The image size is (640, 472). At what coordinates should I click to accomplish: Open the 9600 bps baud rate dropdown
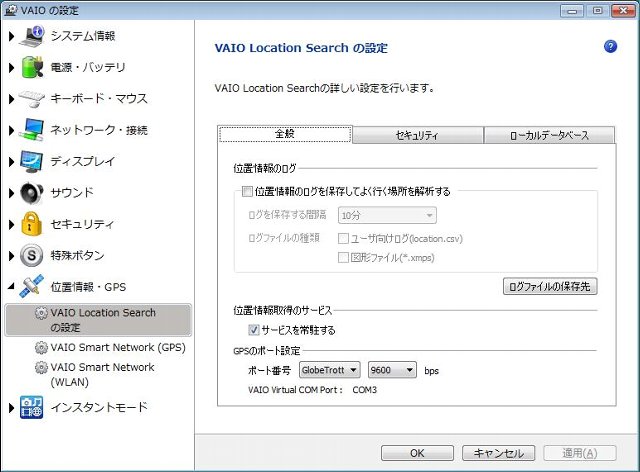392,370
